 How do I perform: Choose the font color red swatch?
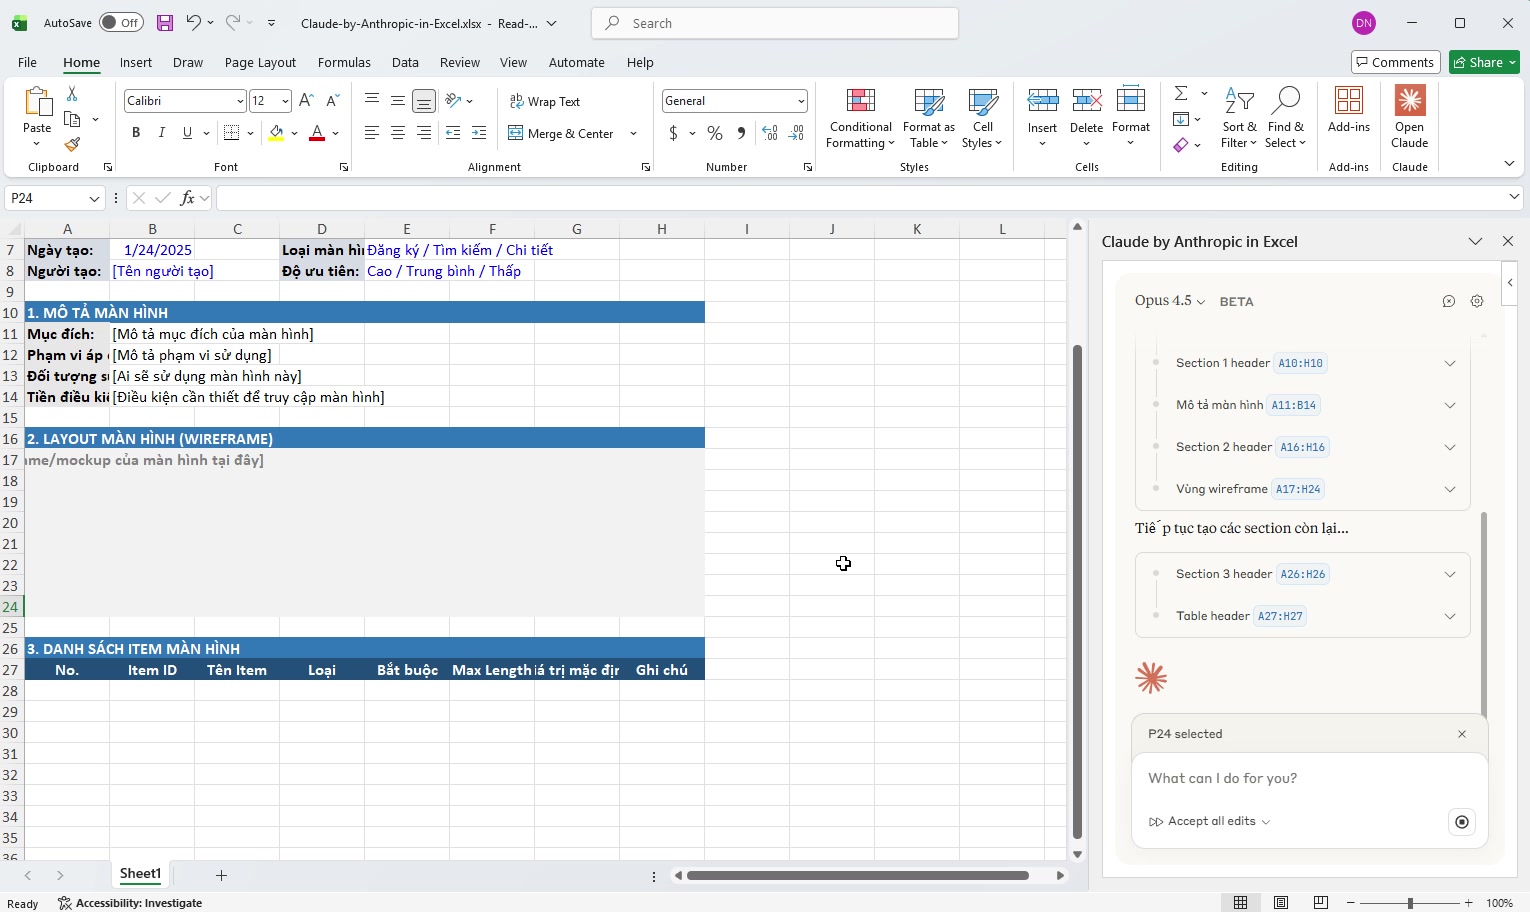point(317,133)
